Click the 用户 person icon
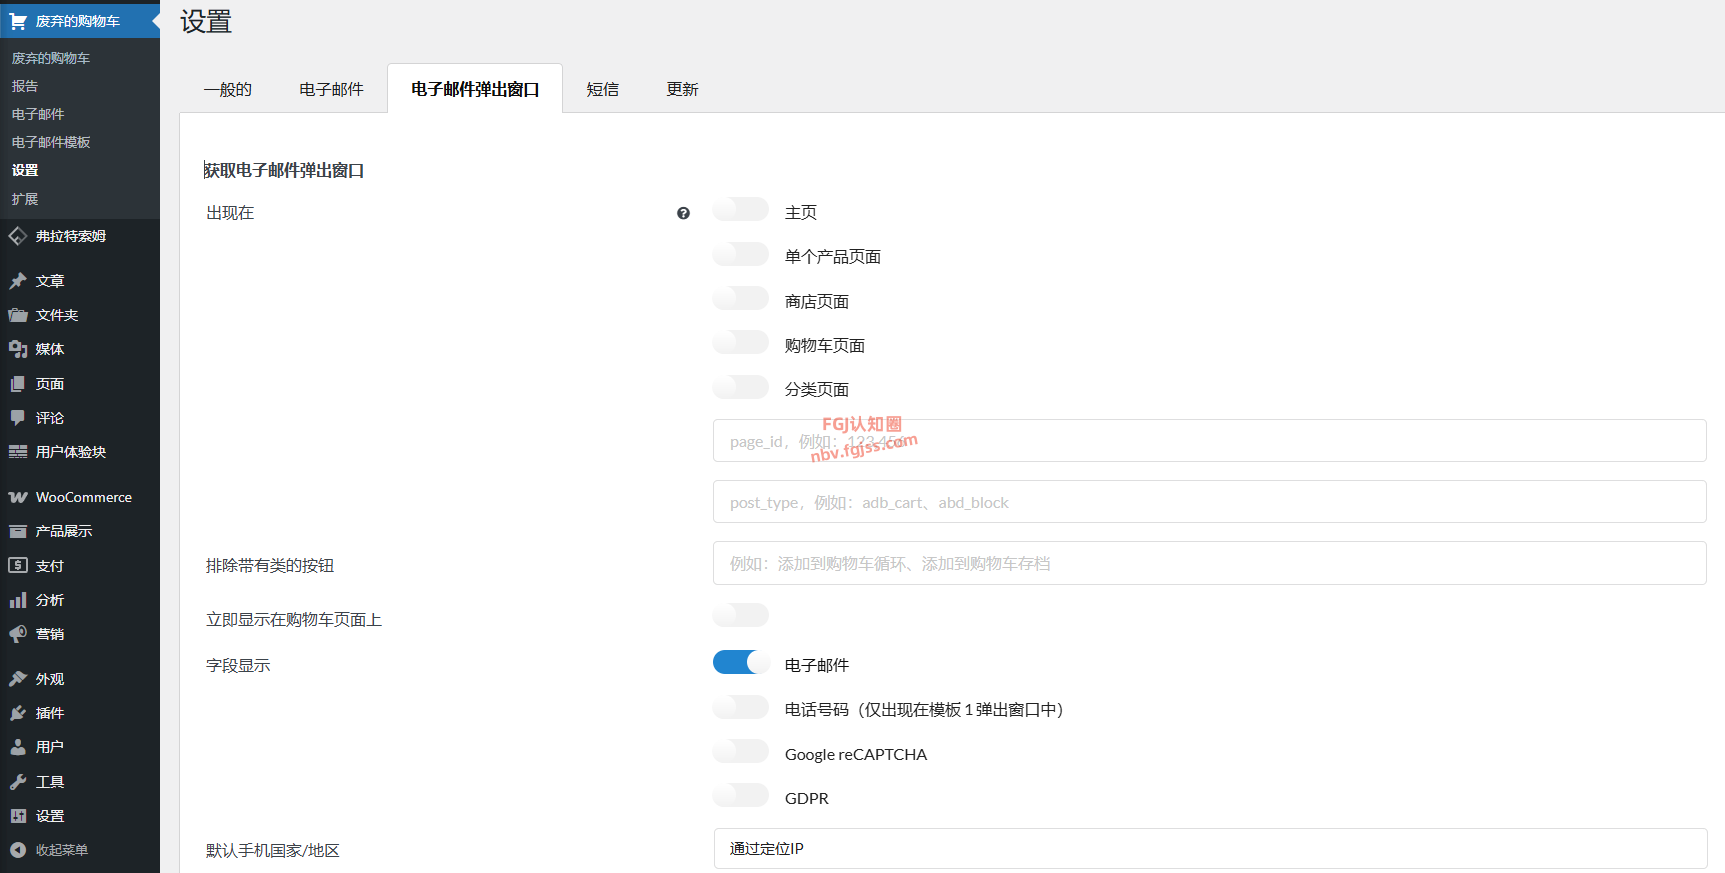 [18, 747]
